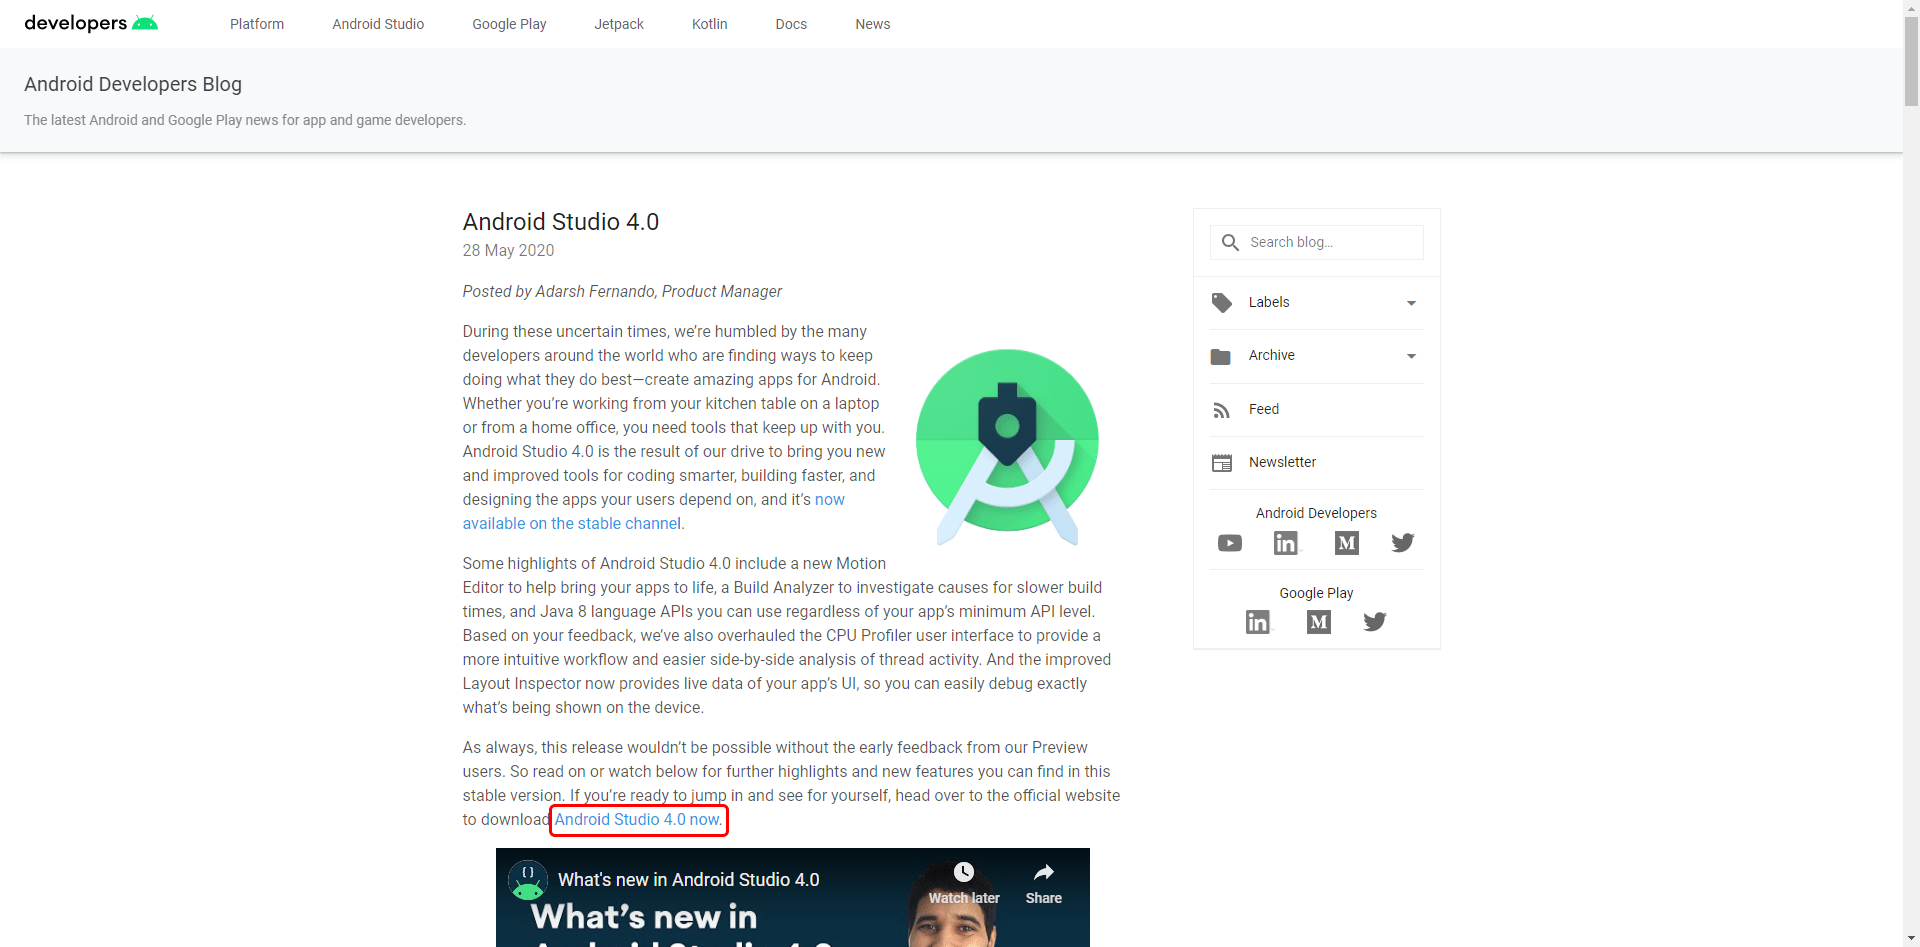Open Google Play Twitter icon
Image resolution: width=1920 pixels, height=947 pixels.
coord(1375,622)
